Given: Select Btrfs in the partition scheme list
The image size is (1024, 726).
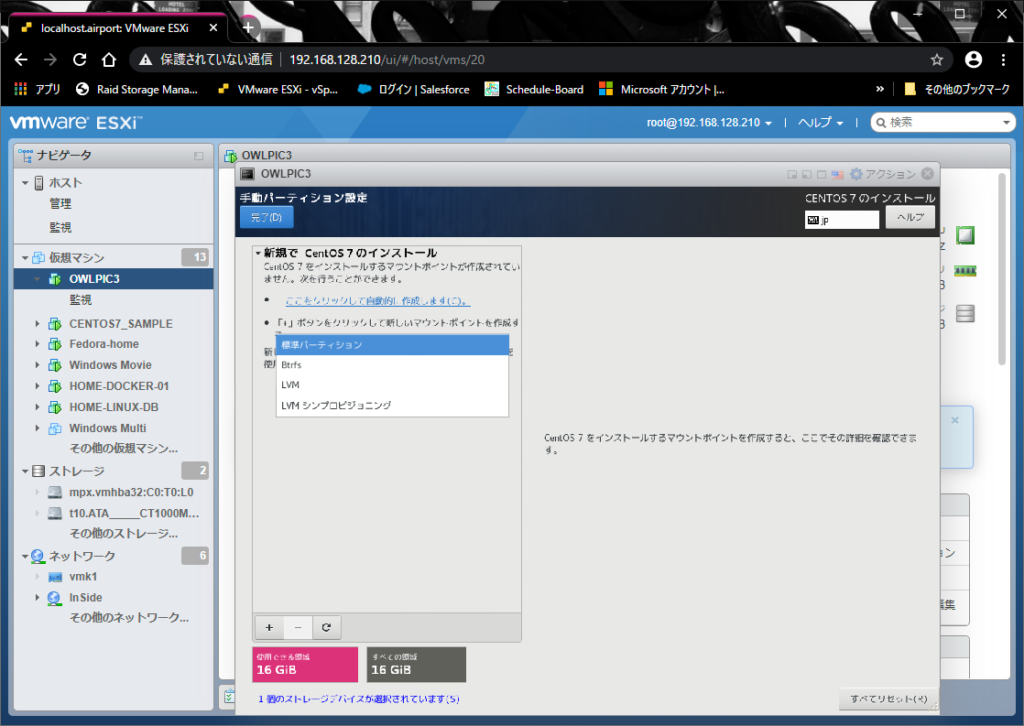Looking at the screenshot, I should click(392, 365).
